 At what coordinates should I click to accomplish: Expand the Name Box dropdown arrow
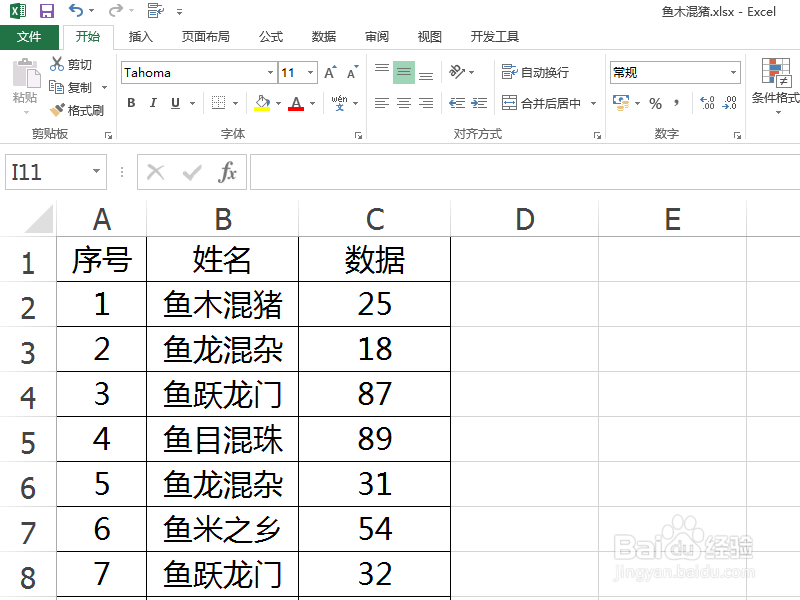click(x=96, y=171)
